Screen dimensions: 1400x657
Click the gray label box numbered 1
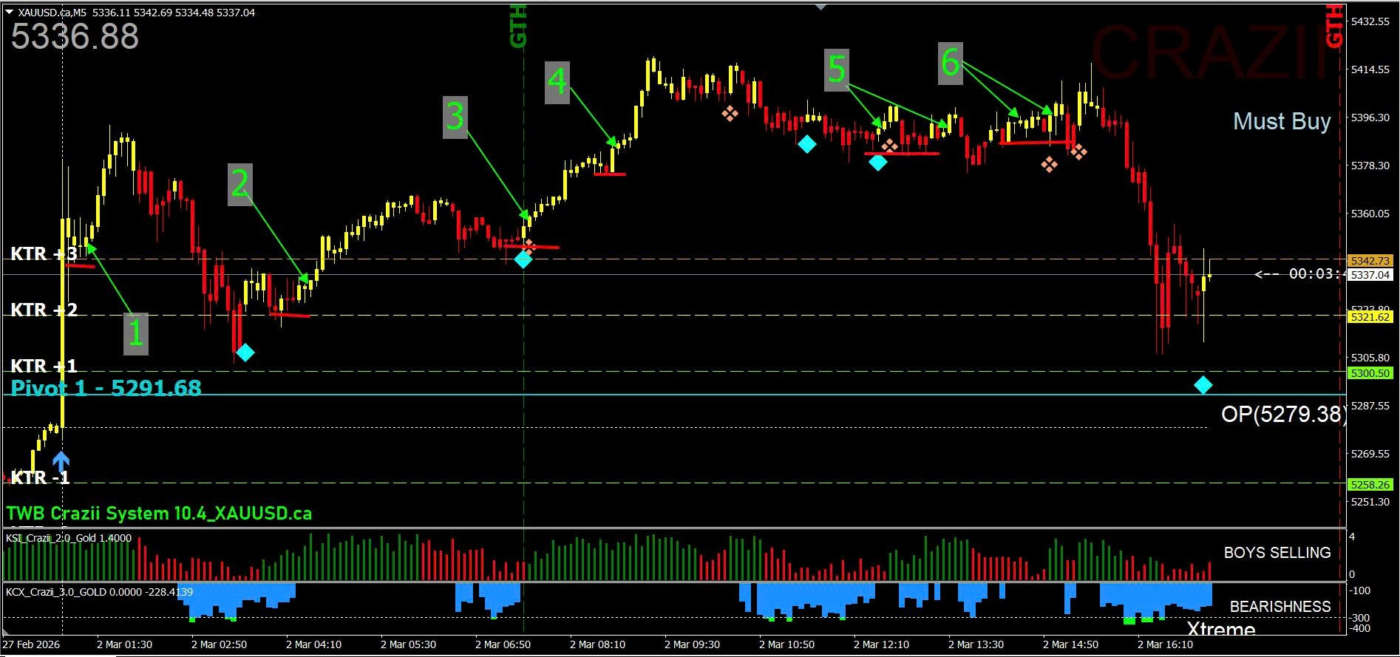pyautogui.click(x=135, y=333)
